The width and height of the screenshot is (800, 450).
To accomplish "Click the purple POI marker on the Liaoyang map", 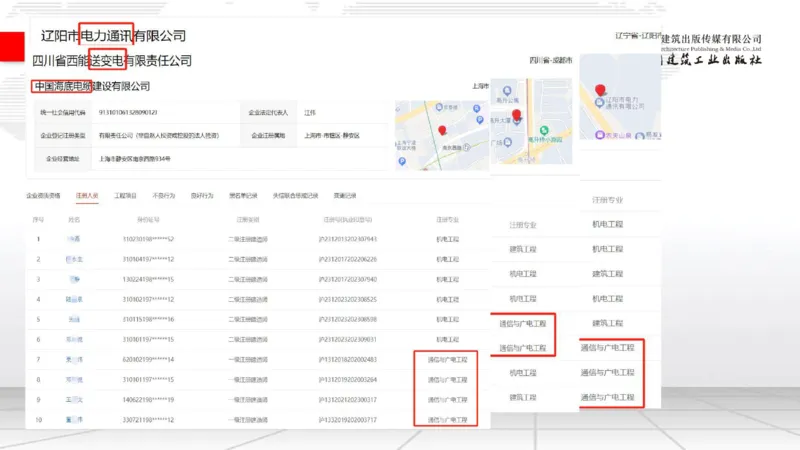I will tap(600, 135).
